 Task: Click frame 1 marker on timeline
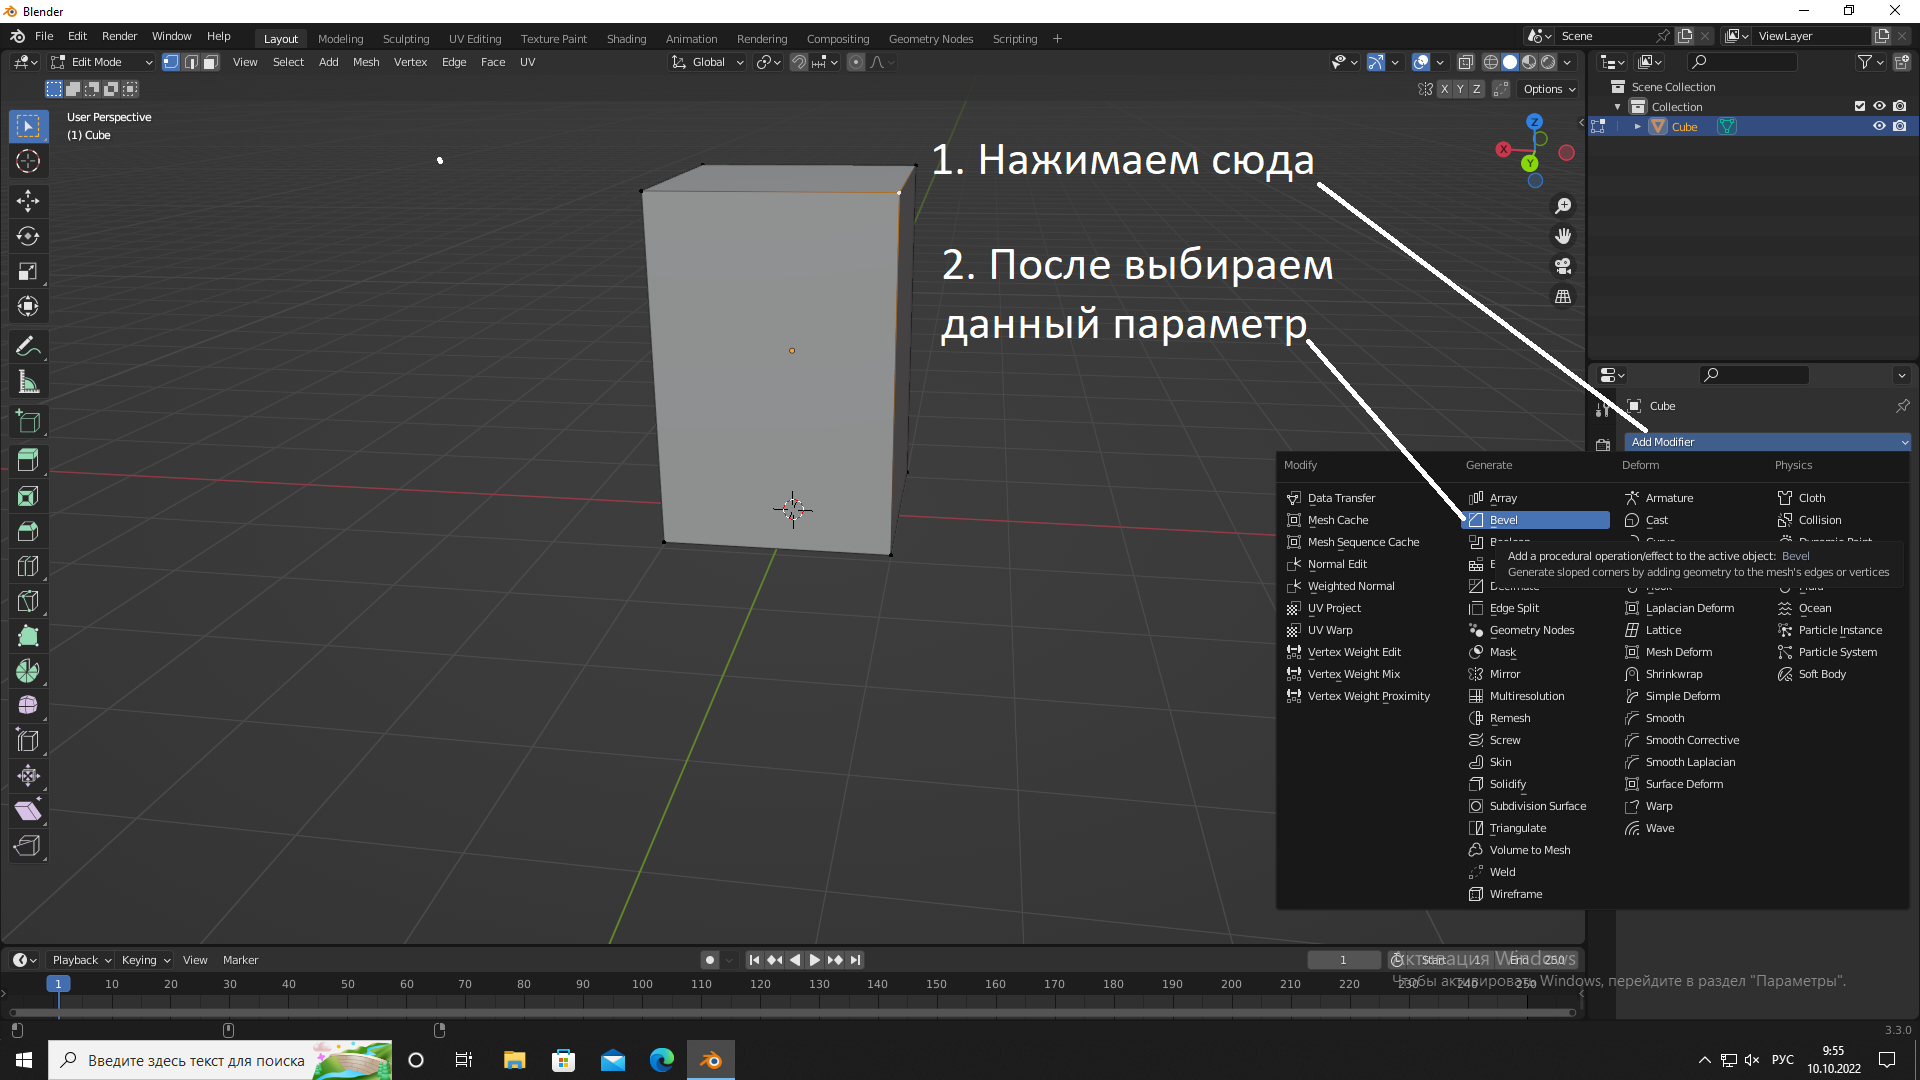click(58, 984)
